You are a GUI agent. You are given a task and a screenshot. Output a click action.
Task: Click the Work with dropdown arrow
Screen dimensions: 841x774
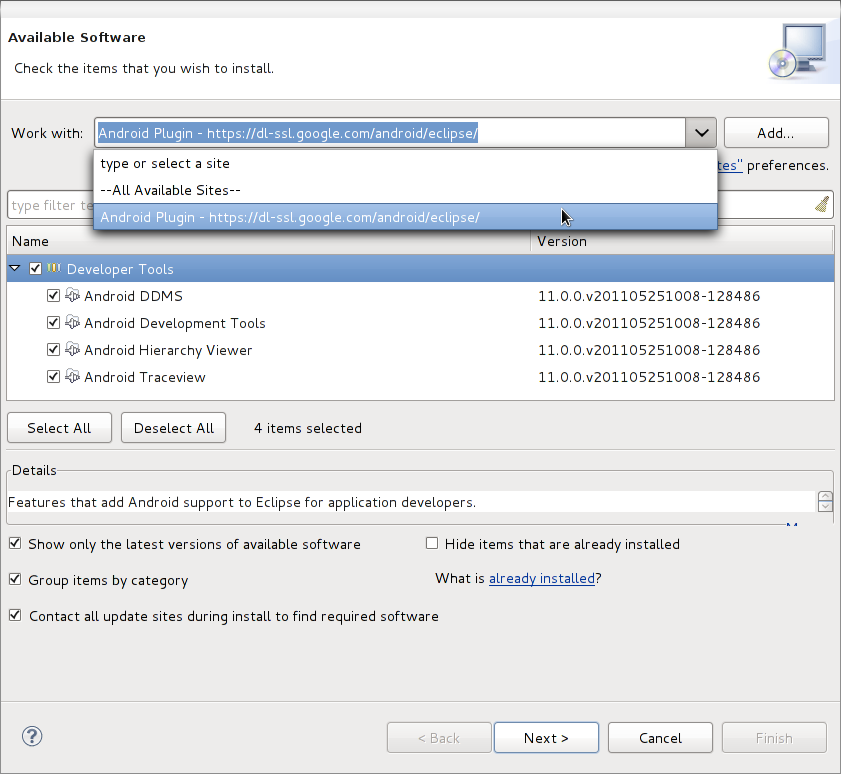click(701, 132)
